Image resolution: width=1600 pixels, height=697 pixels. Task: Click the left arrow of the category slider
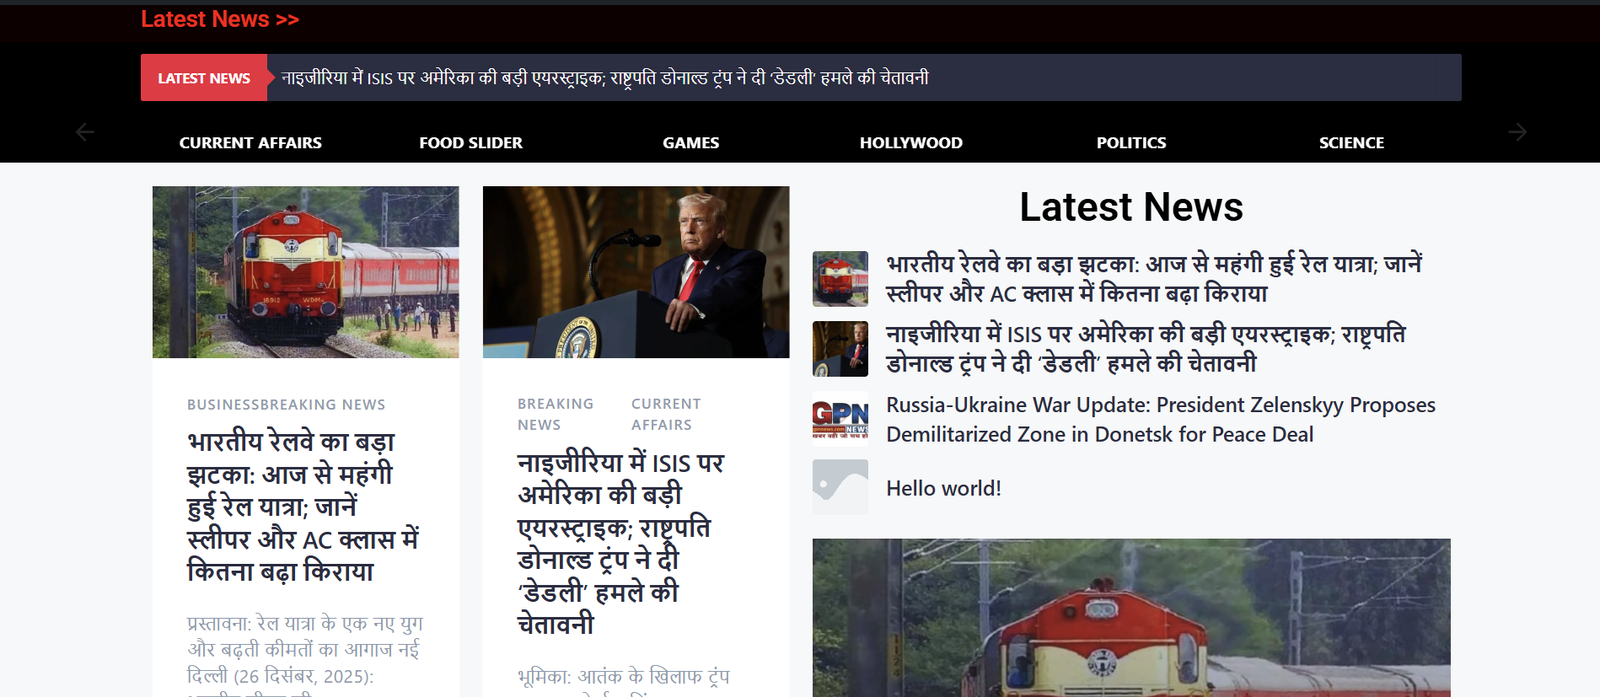85,132
